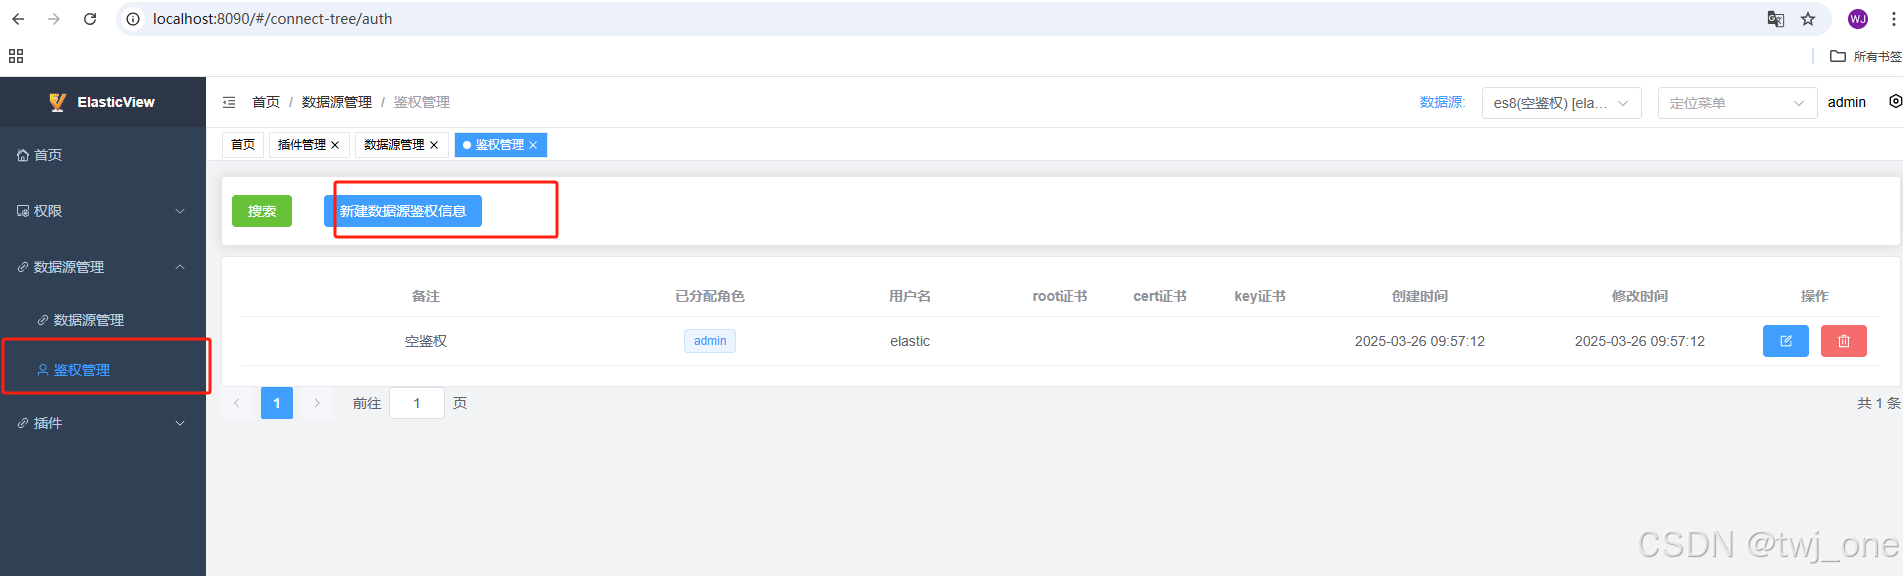1903x576 pixels.
Task: Click the 已分配角色 column header
Action: click(x=710, y=296)
